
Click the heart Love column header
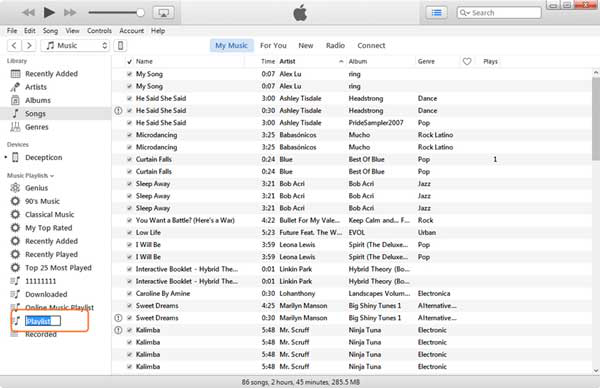point(467,62)
